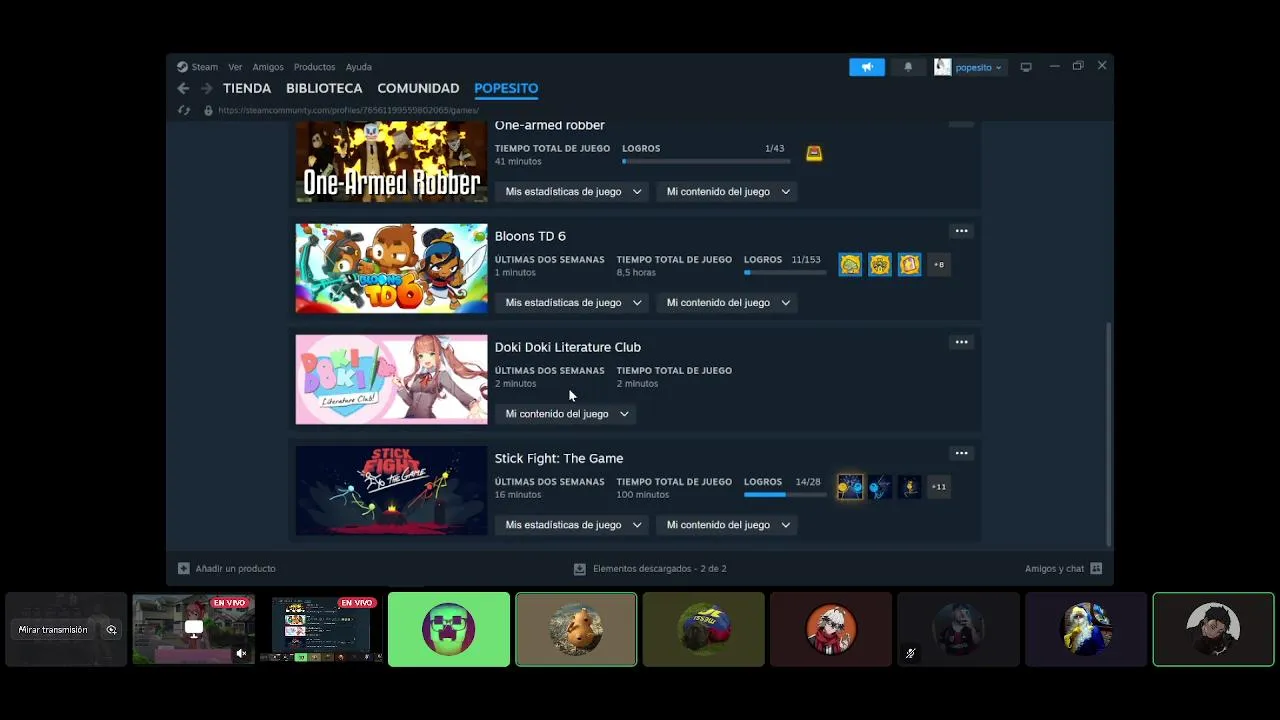Open the Ver menu
This screenshot has height=720, width=1280.
click(235, 67)
